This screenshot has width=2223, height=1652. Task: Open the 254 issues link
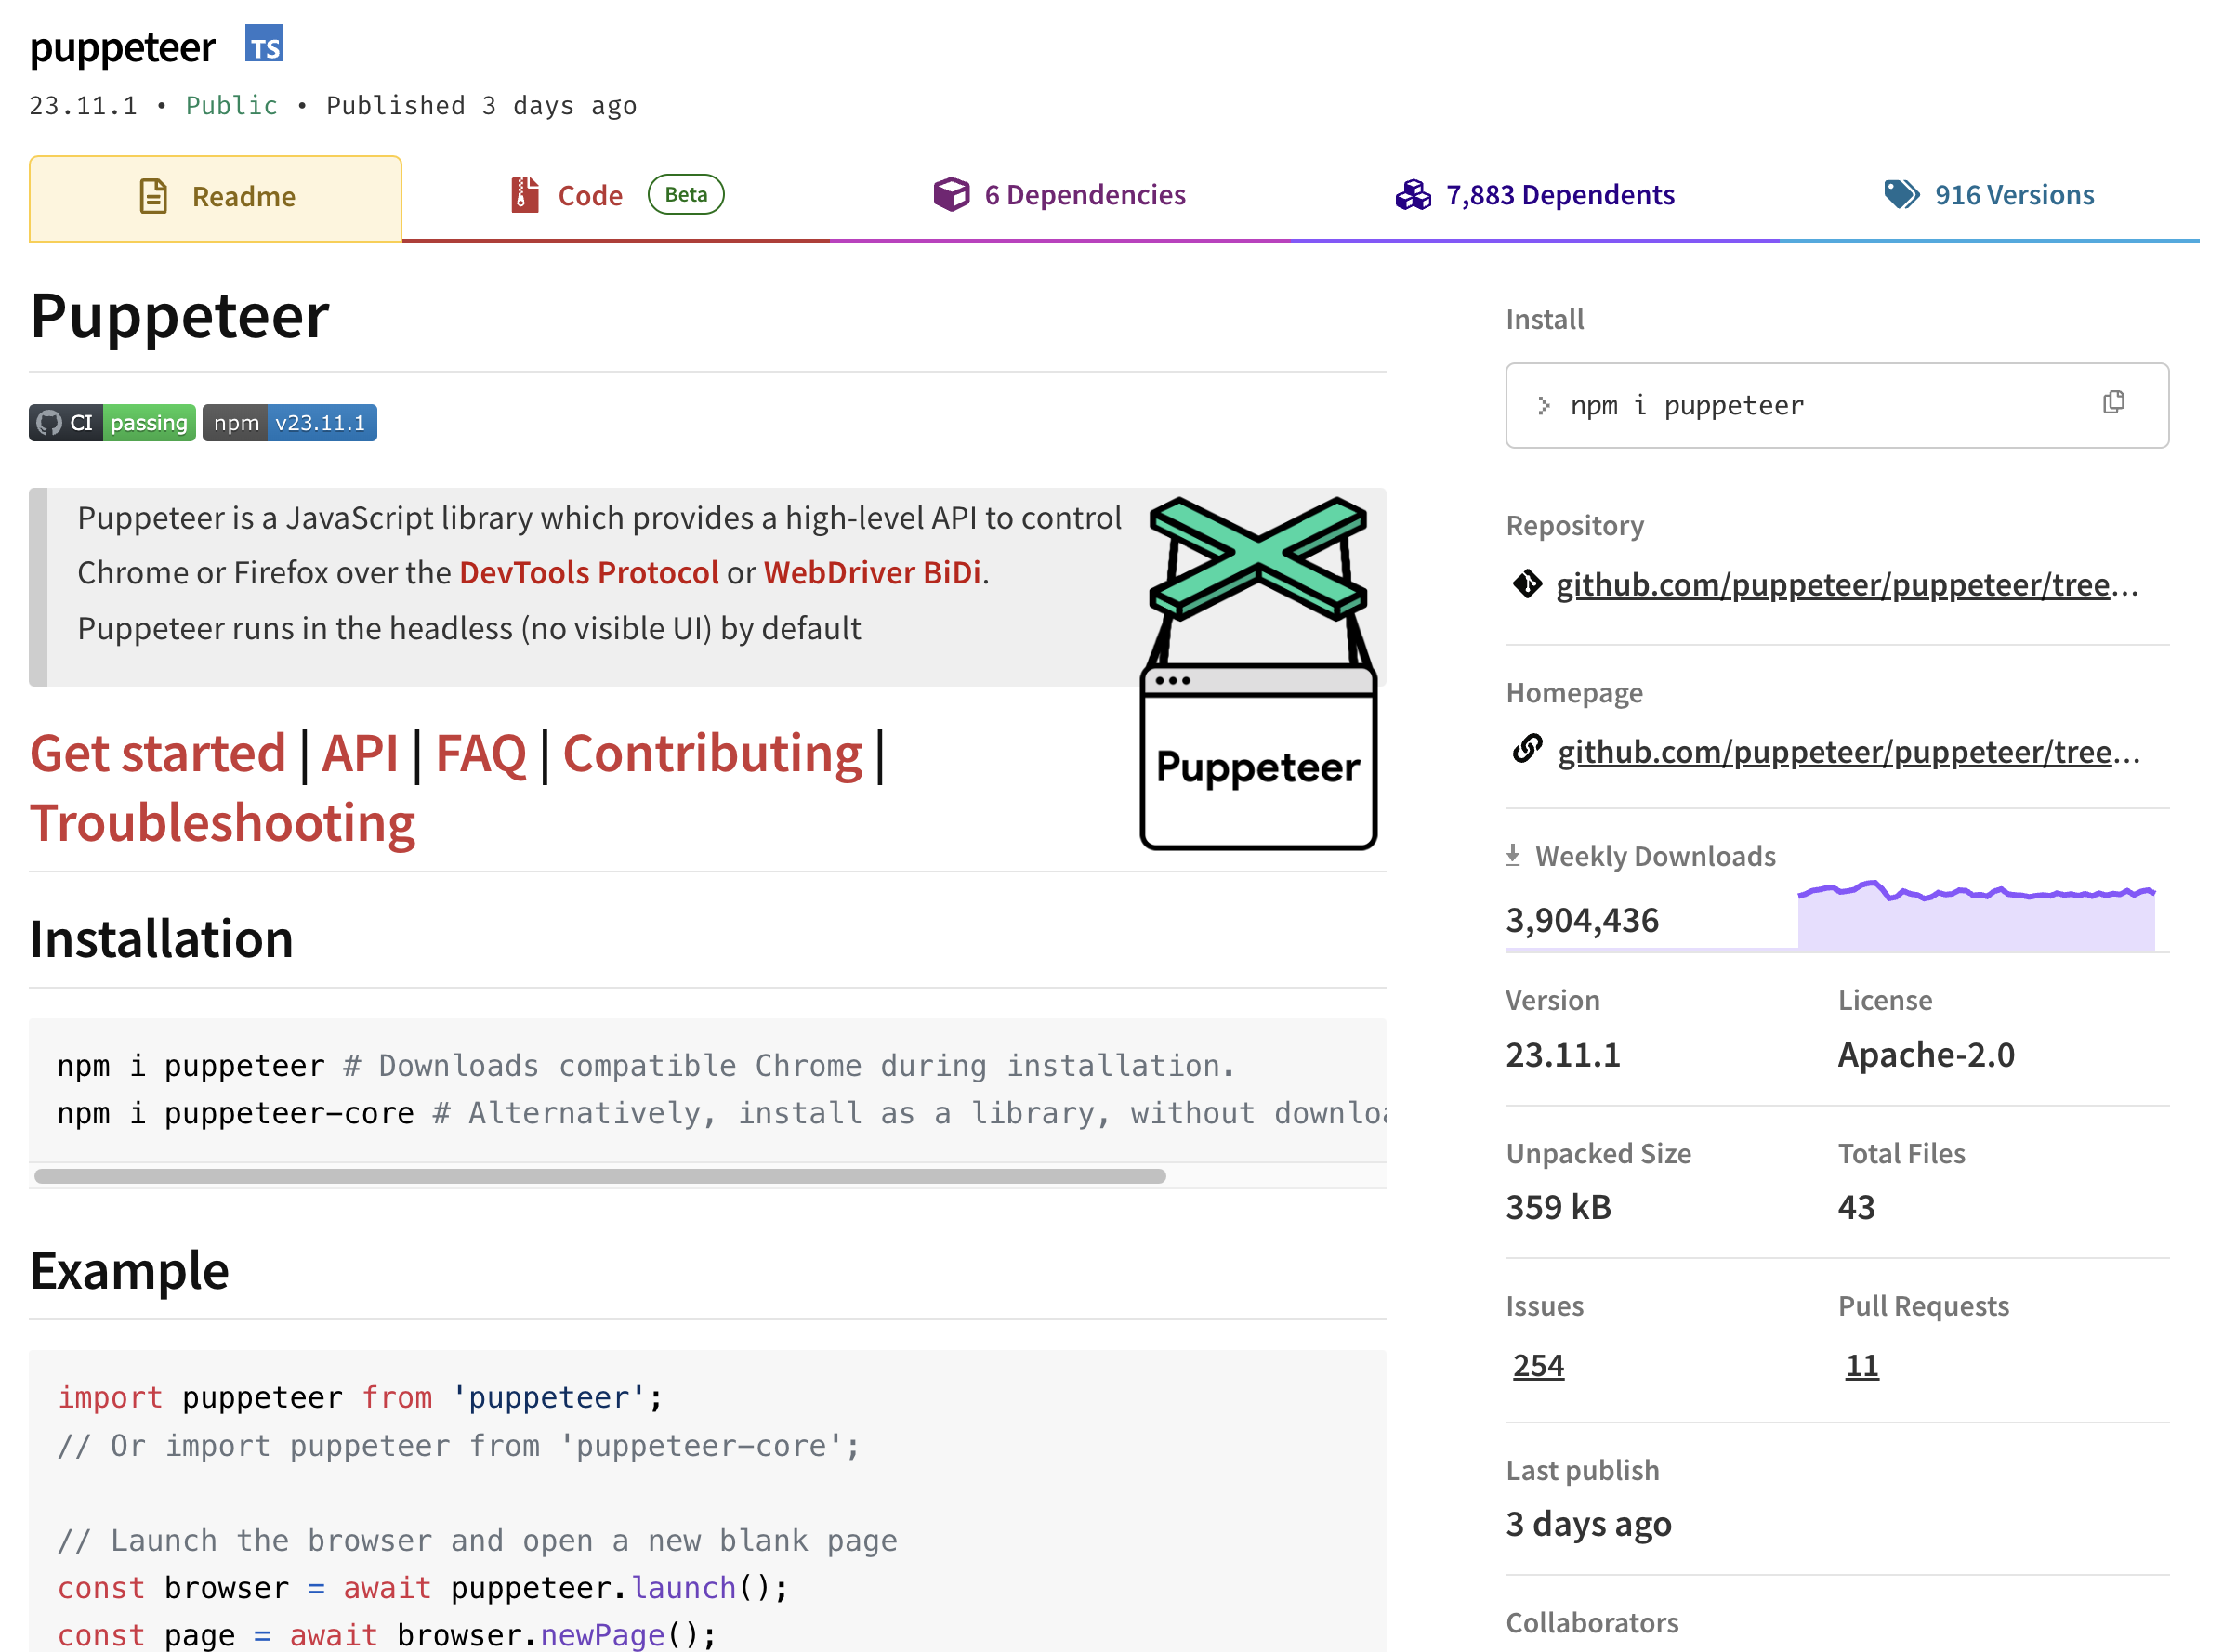coord(1537,1365)
